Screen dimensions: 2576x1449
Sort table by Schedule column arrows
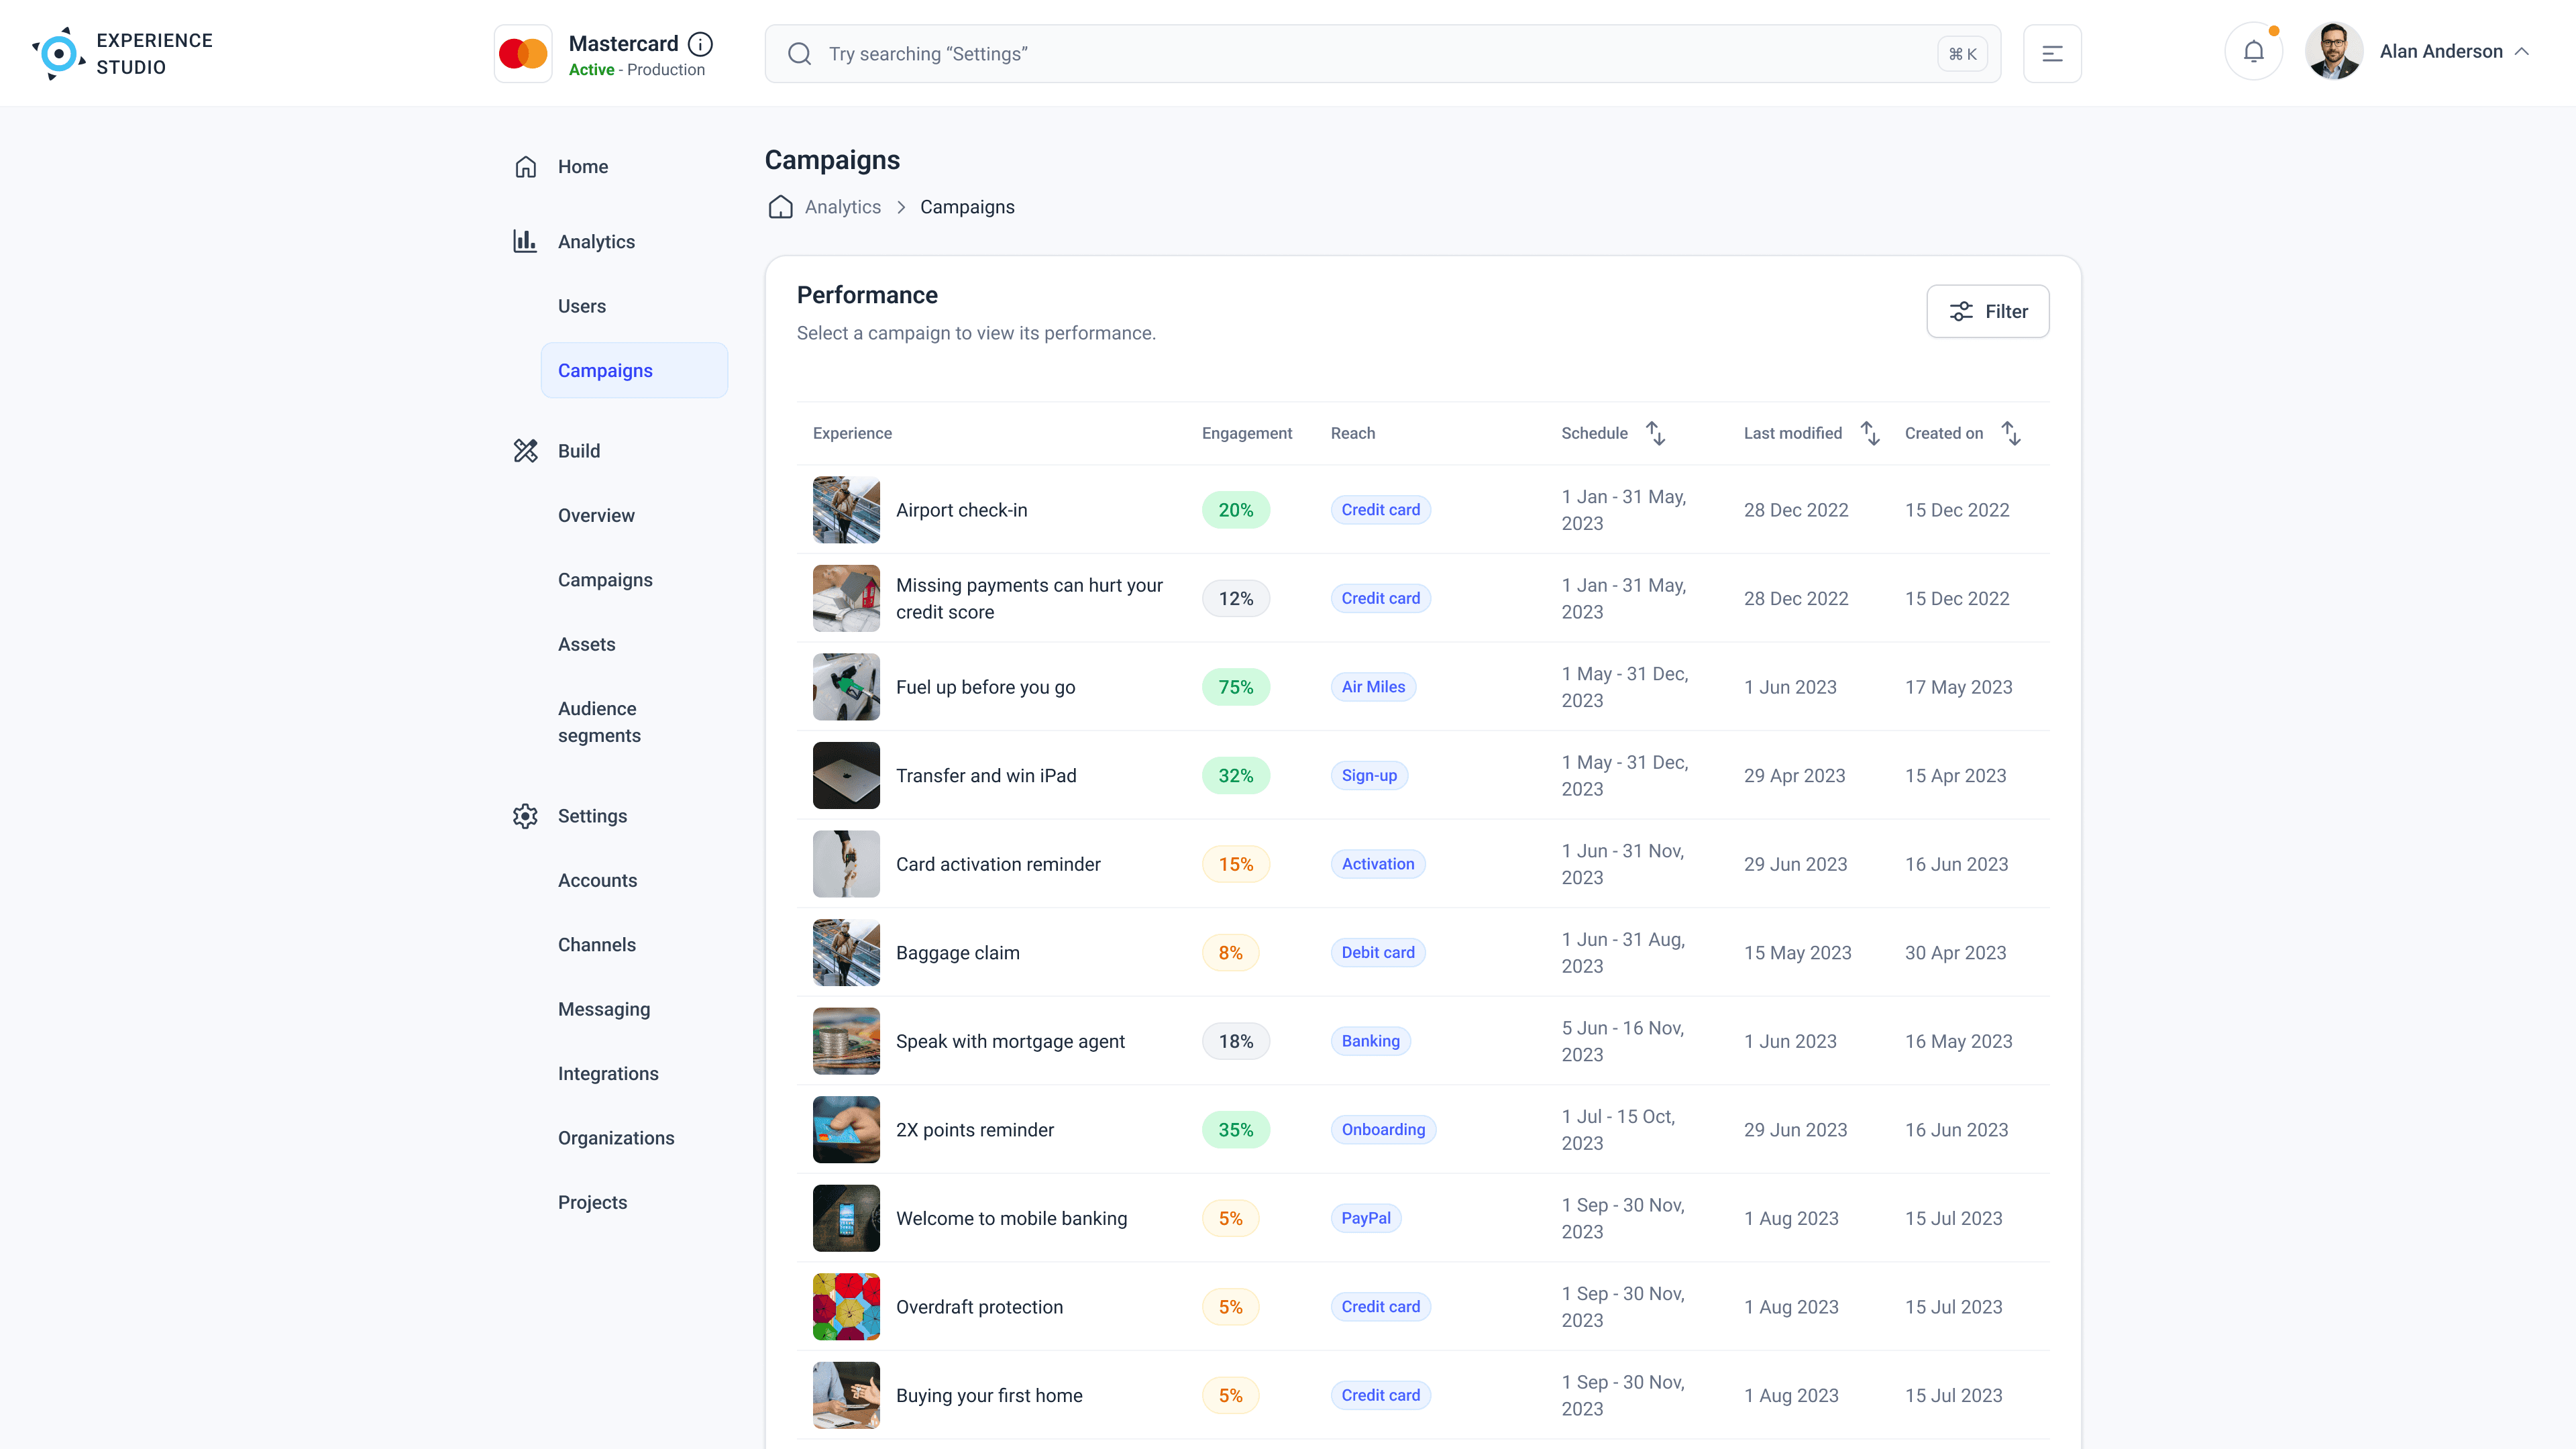tap(1656, 433)
